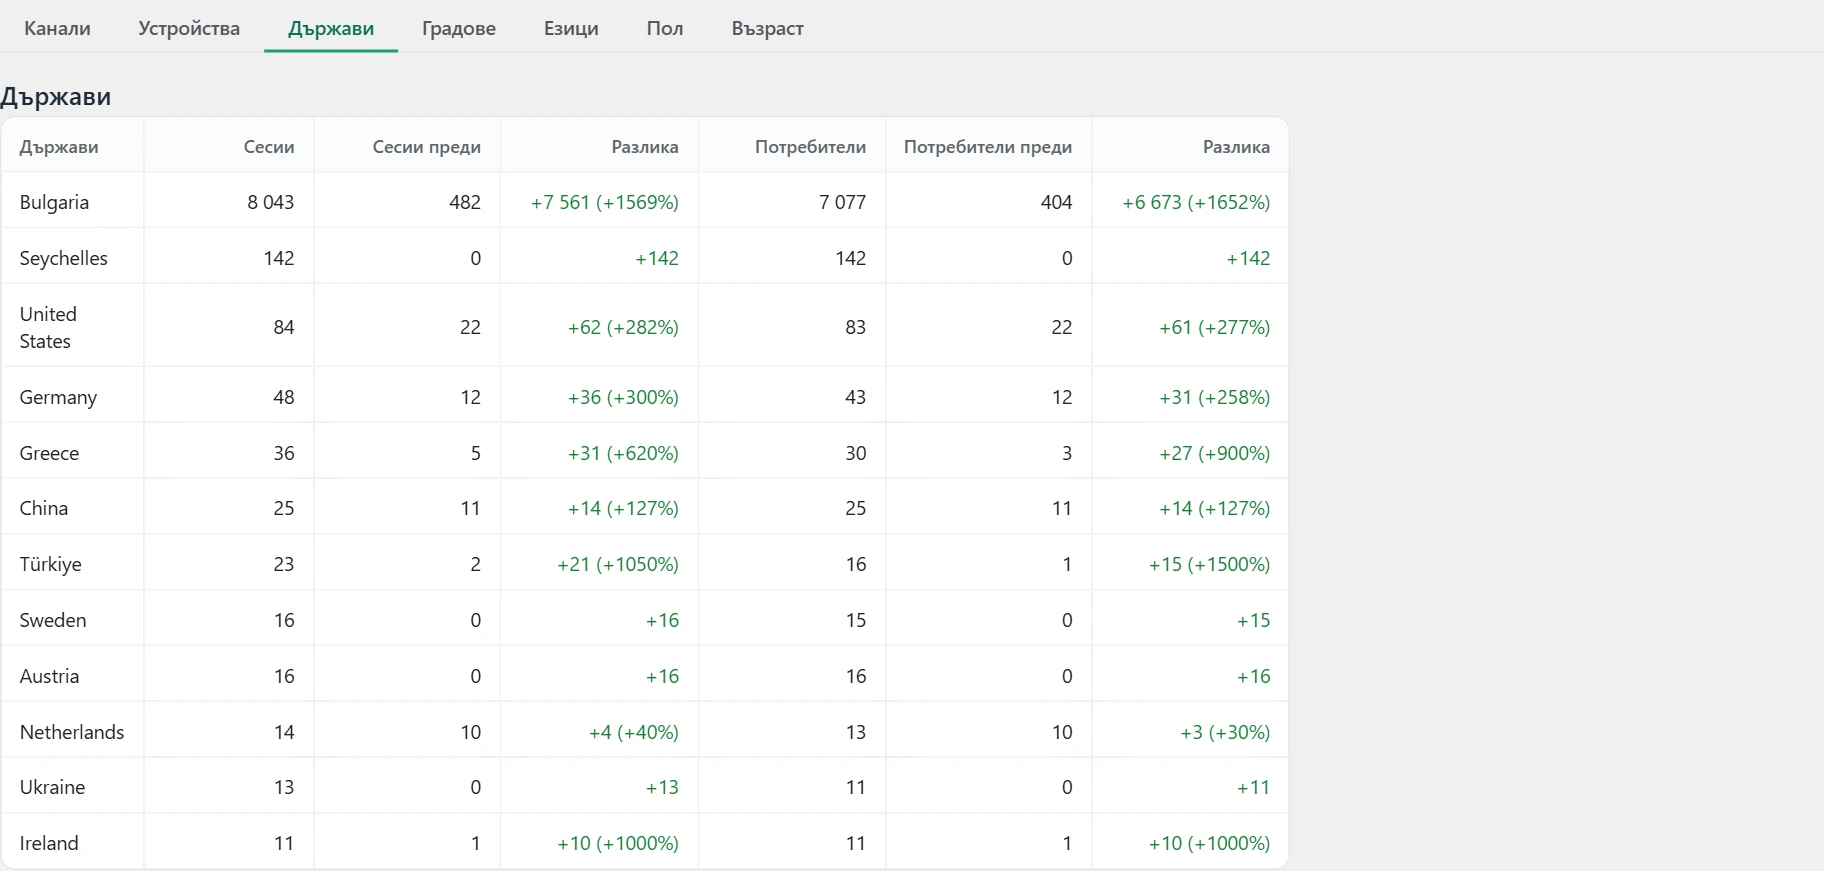The image size is (1824, 871).
Task: Switch to the Канали tab
Action: coord(57,28)
